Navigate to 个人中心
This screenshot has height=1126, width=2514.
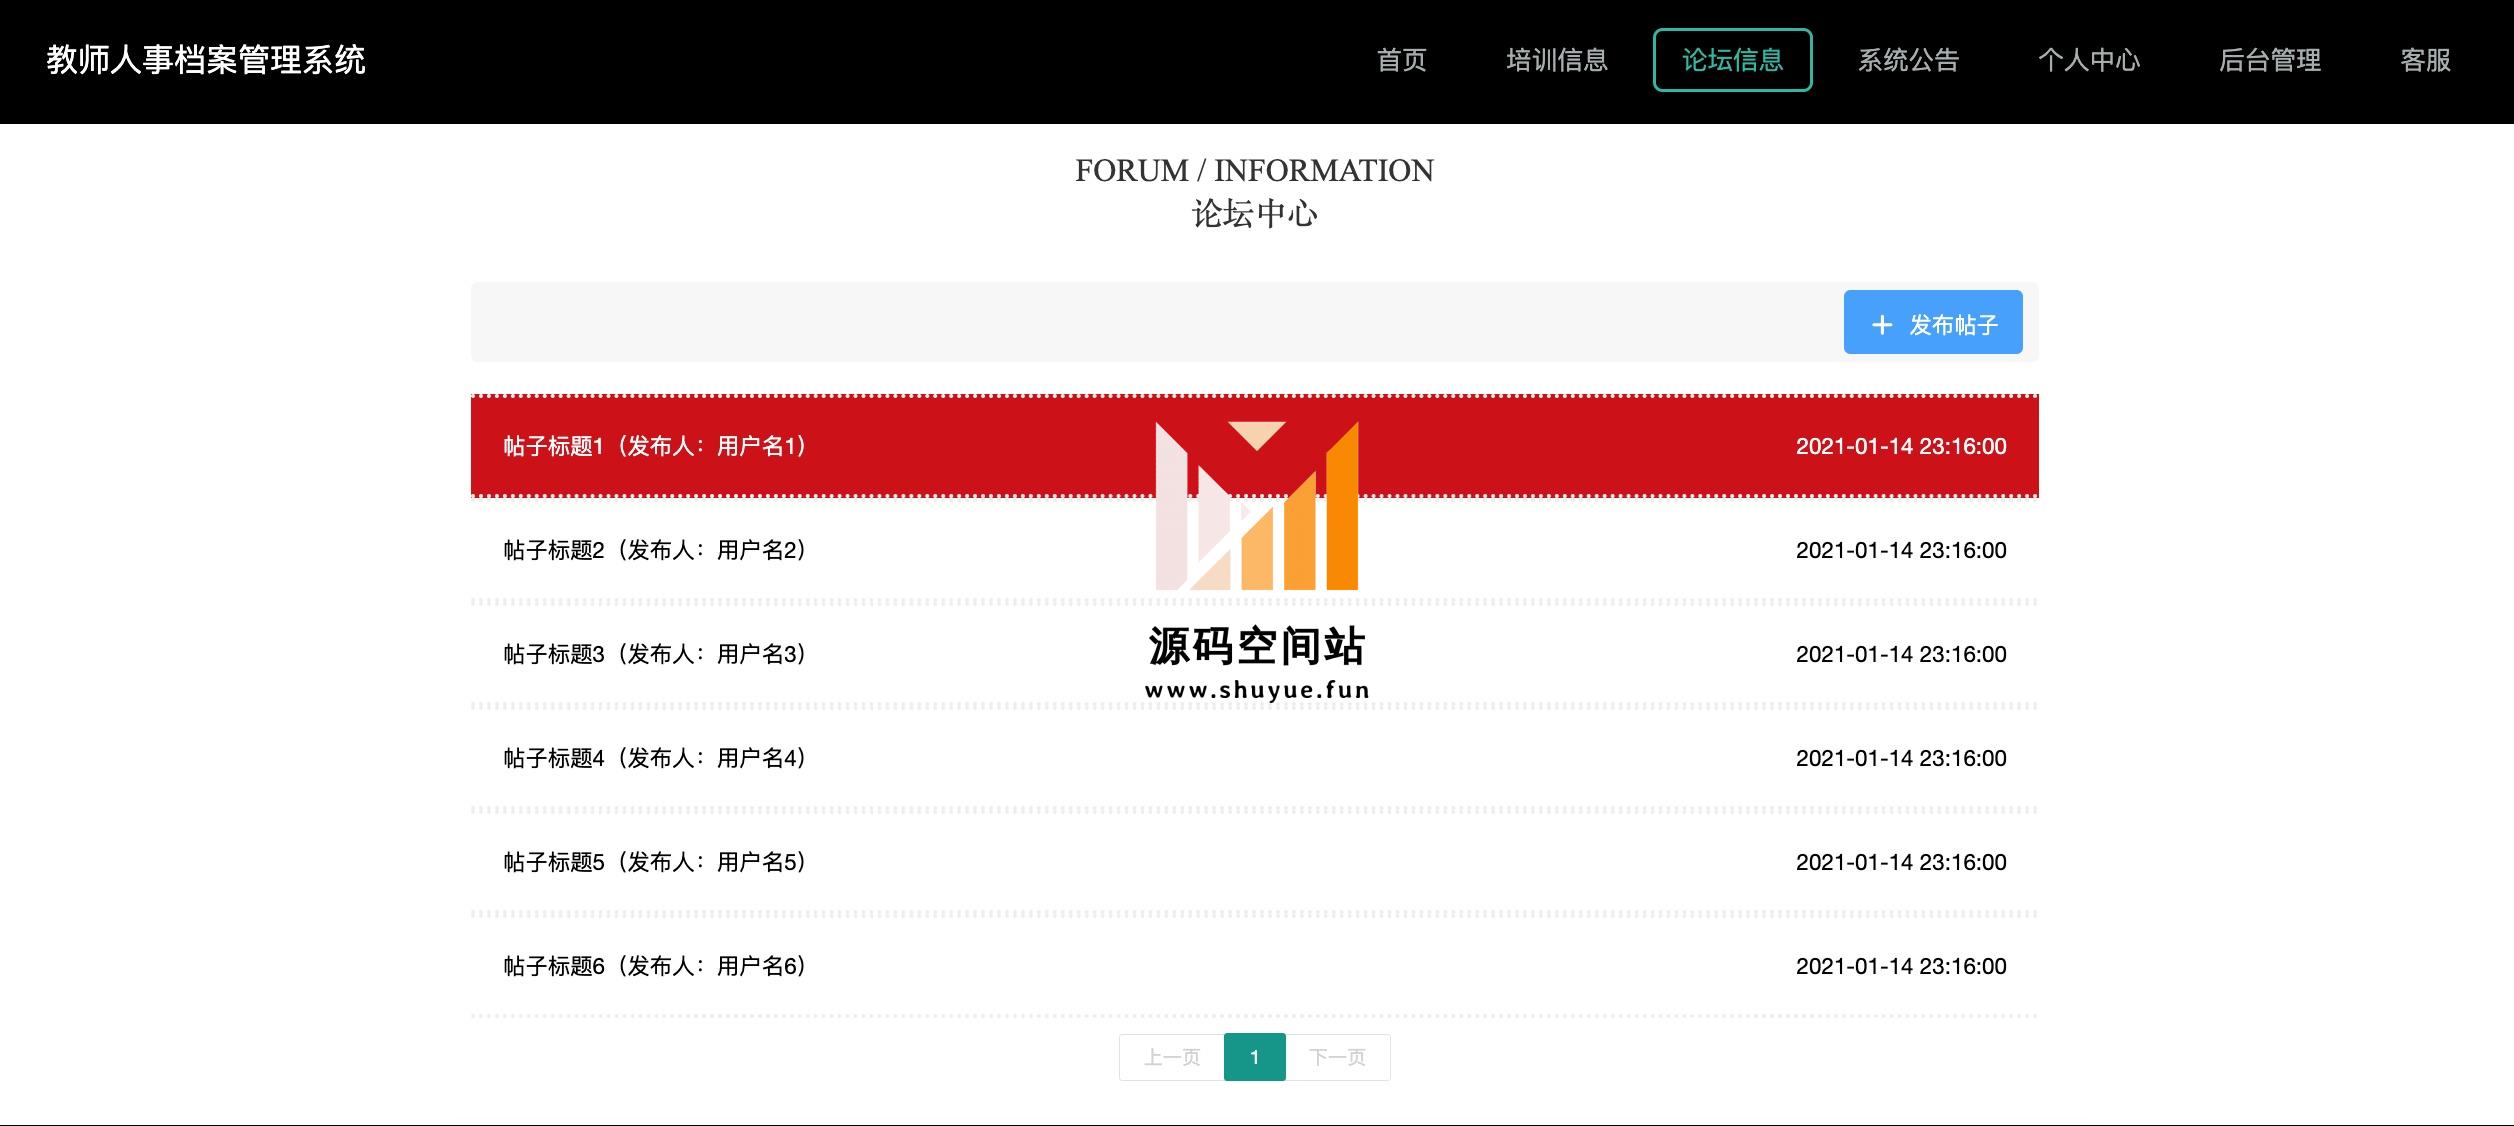pos(2089,60)
